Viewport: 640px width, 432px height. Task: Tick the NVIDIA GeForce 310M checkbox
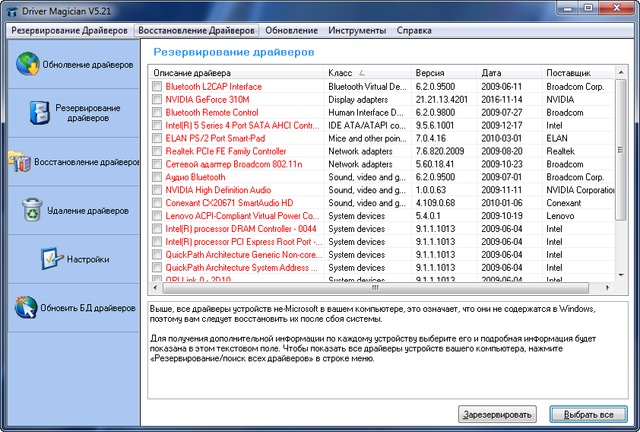tap(156, 100)
